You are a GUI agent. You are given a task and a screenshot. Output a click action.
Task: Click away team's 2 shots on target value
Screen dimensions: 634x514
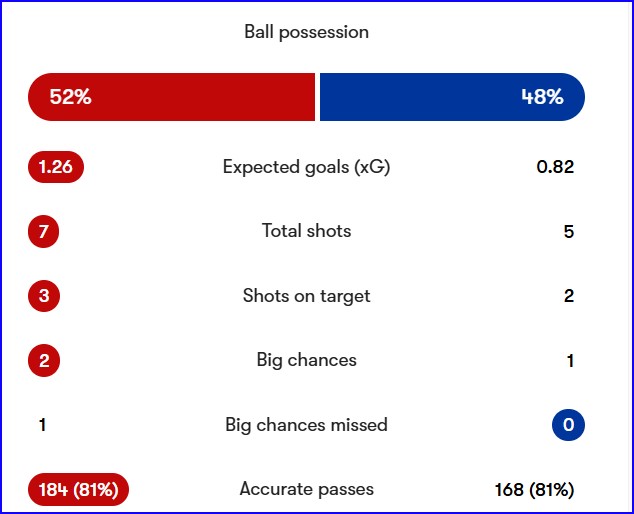click(x=568, y=296)
